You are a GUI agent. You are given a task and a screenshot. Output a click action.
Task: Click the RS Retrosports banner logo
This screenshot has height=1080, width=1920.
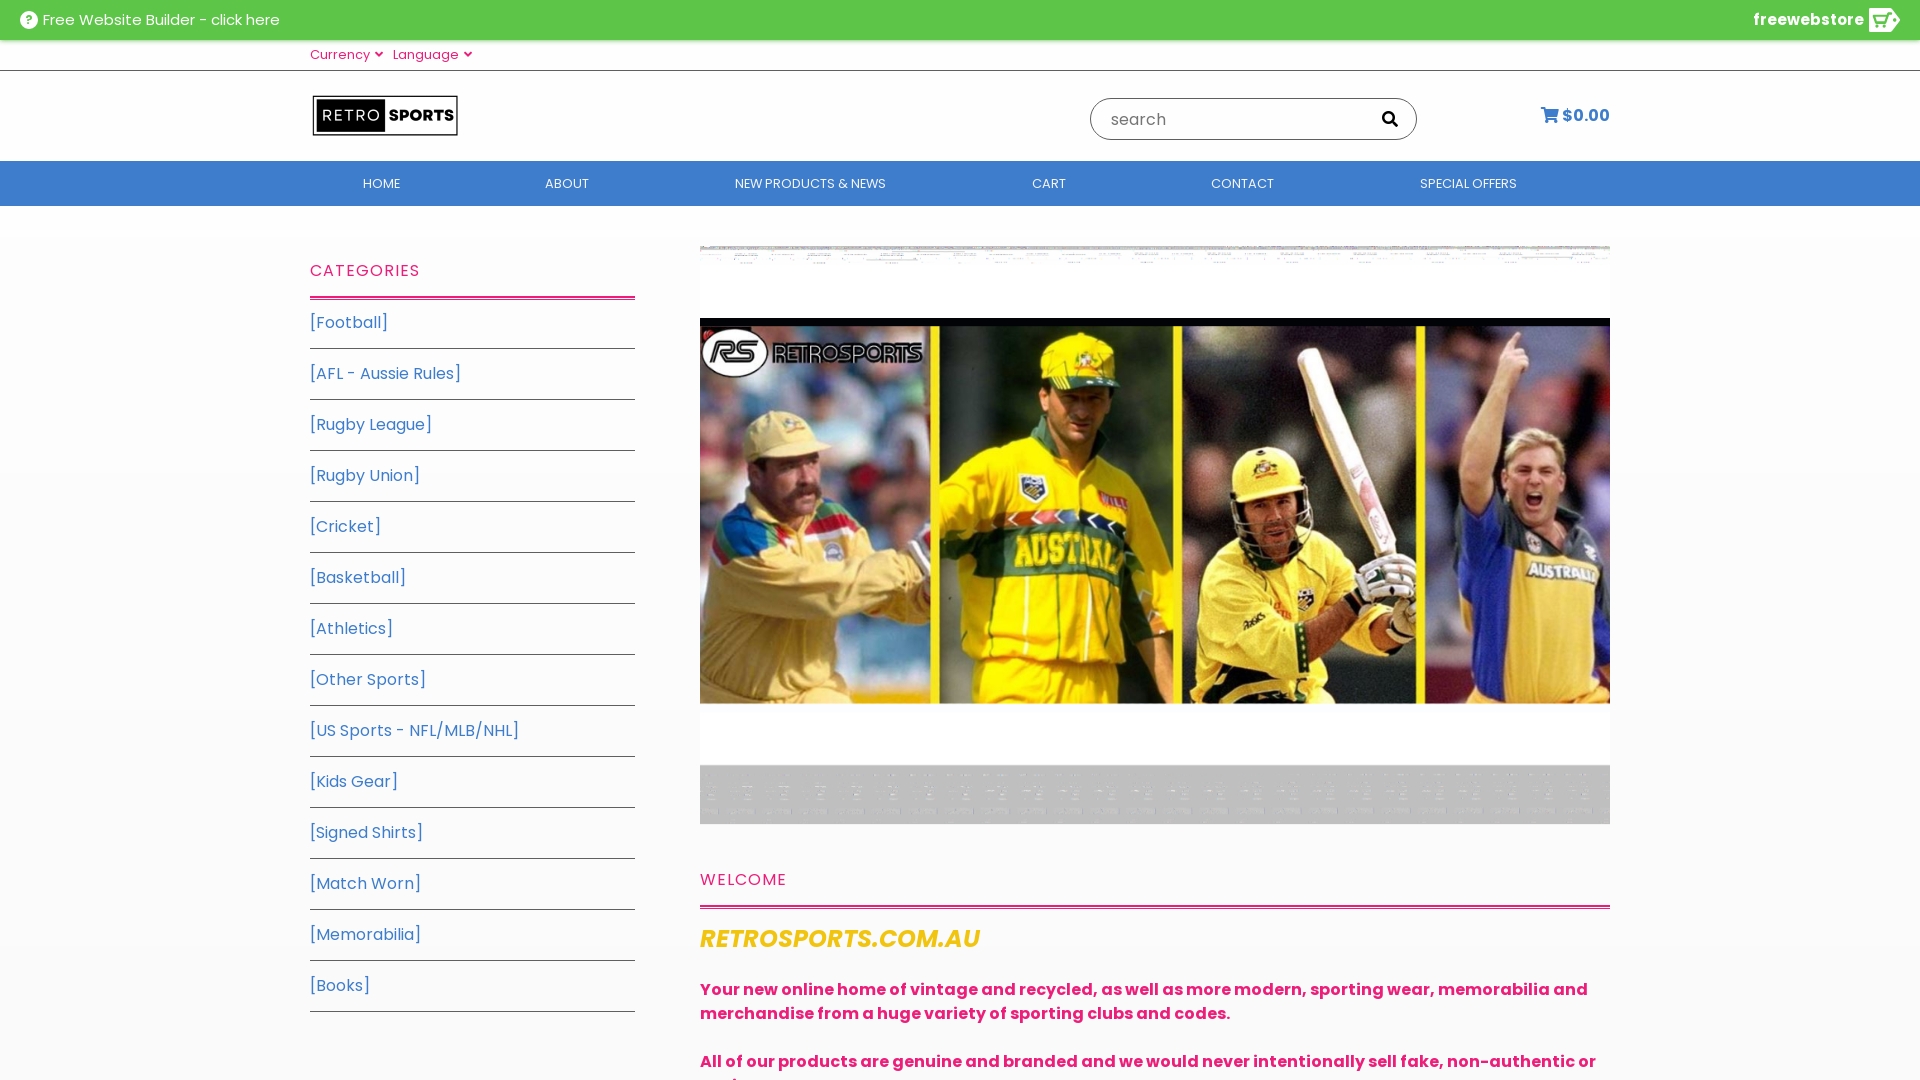(812, 353)
